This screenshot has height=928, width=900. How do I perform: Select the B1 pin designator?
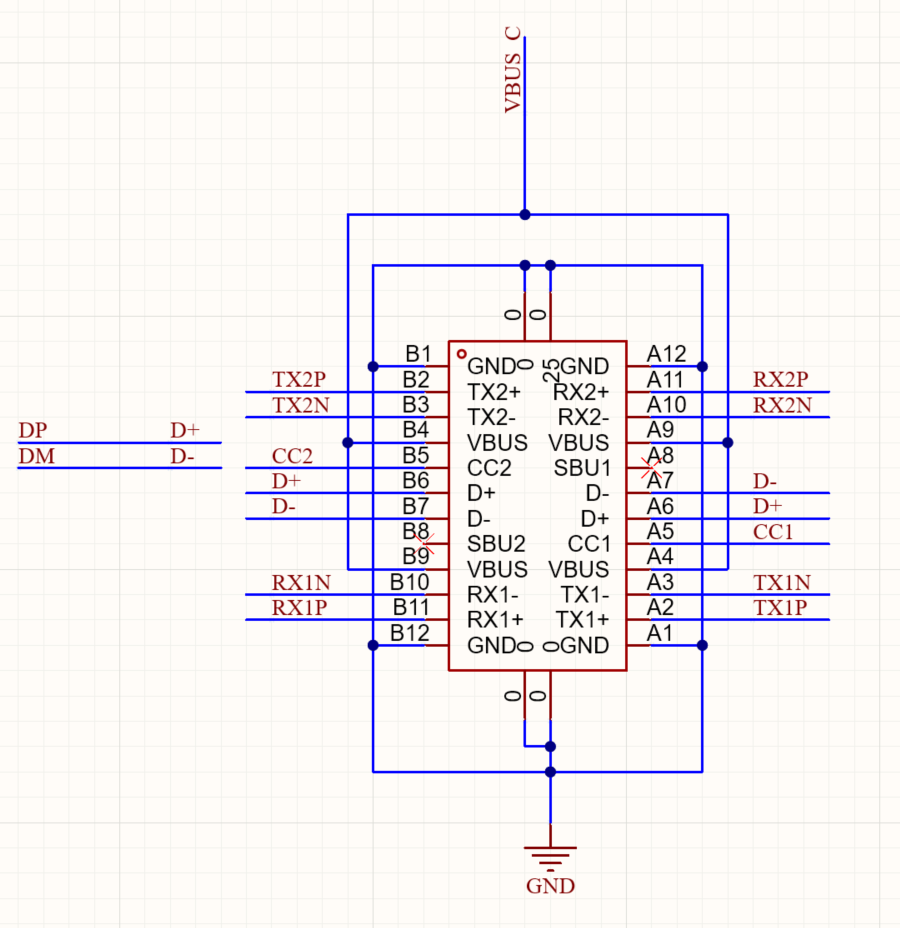(418, 354)
